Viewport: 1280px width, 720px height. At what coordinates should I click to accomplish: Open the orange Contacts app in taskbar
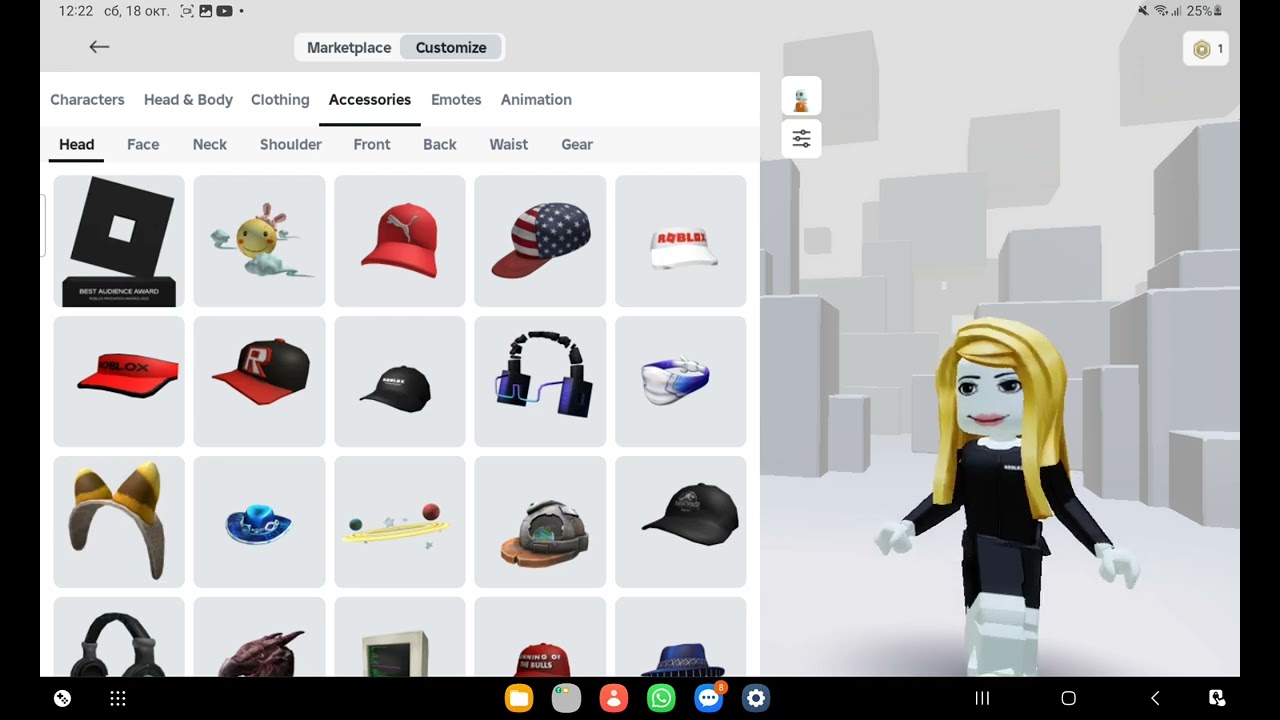click(x=614, y=698)
